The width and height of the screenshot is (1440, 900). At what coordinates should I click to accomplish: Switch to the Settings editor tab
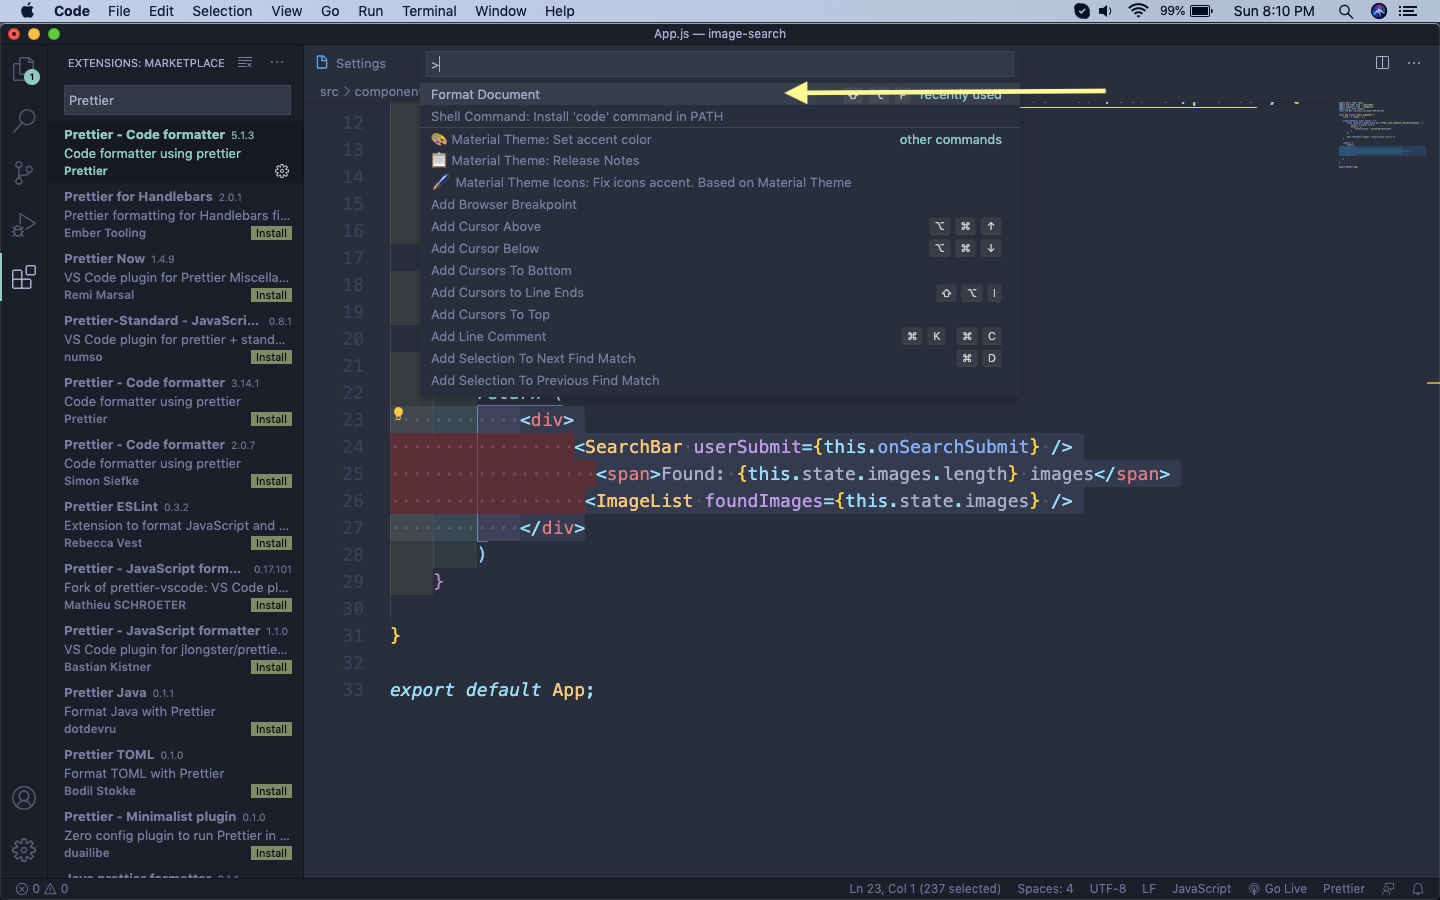(361, 63)
